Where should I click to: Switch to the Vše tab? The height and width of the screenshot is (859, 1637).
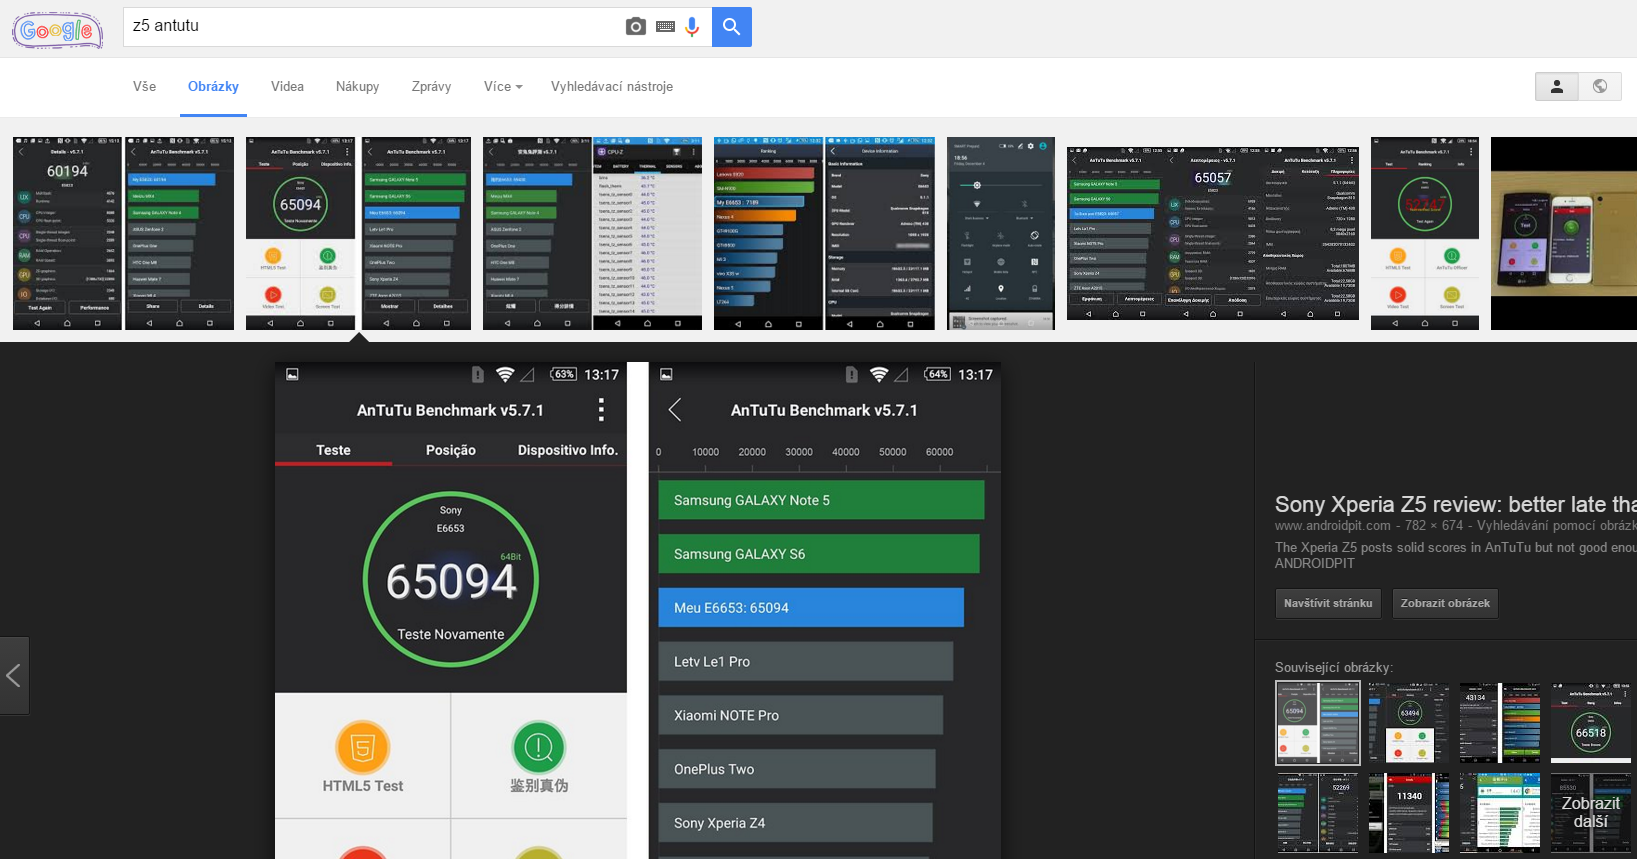click(144, 87)
